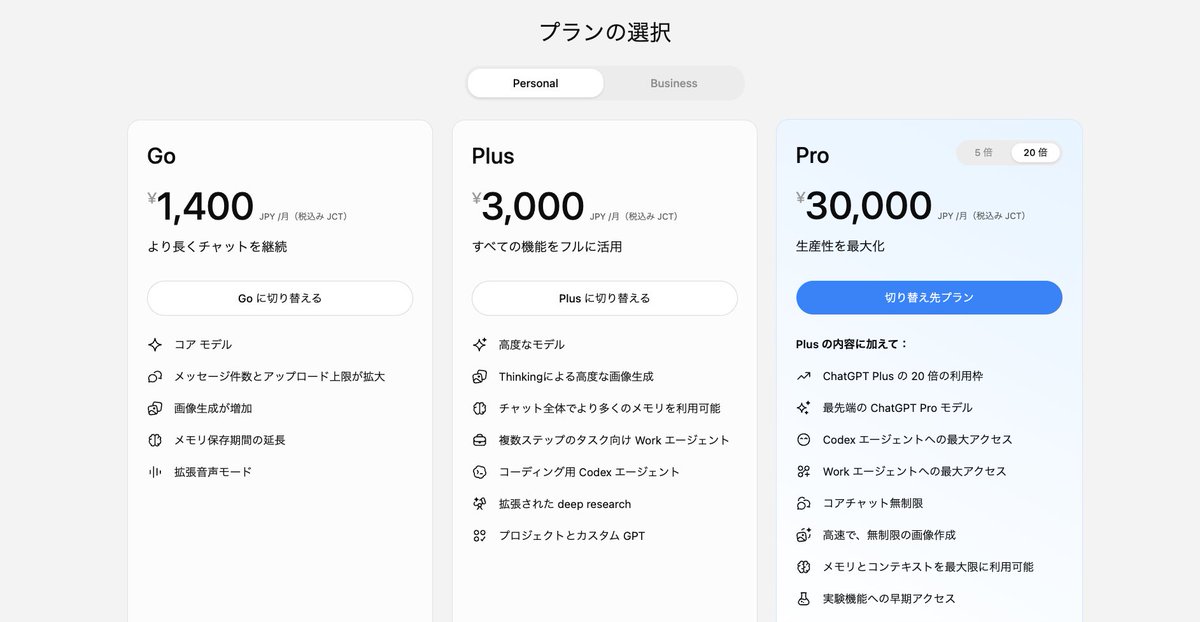
Task: Click the image icon beside 高速で、無制限の画像作成
Action: point(803,535)
